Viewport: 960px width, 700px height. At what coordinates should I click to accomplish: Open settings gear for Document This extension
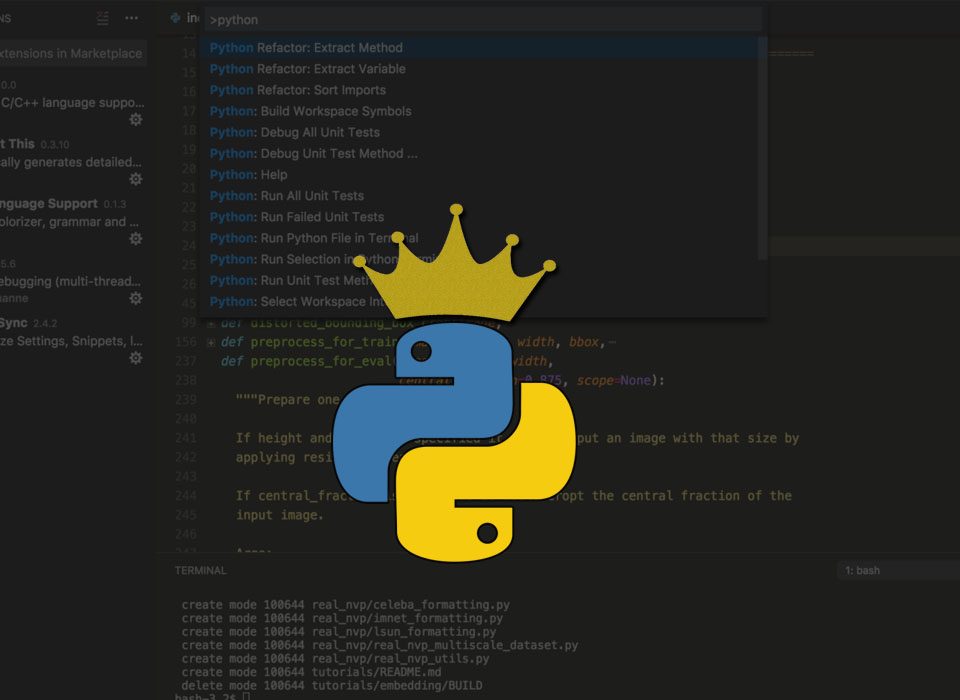pyautogui.click(x=137, y=178)
